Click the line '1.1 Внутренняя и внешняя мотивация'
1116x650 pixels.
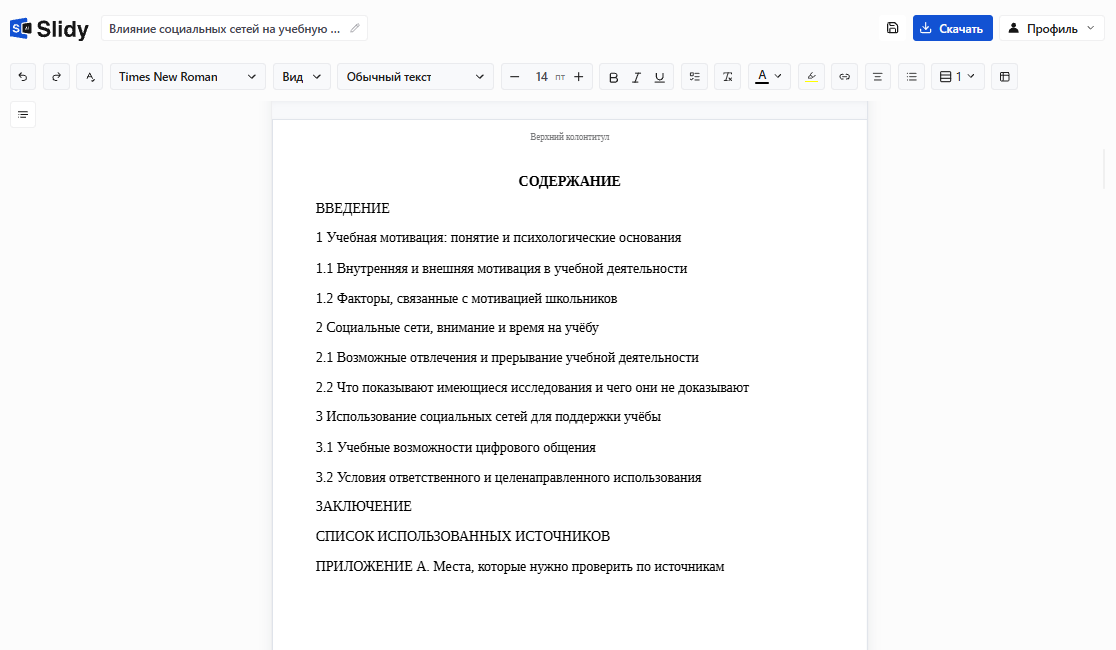501,268
